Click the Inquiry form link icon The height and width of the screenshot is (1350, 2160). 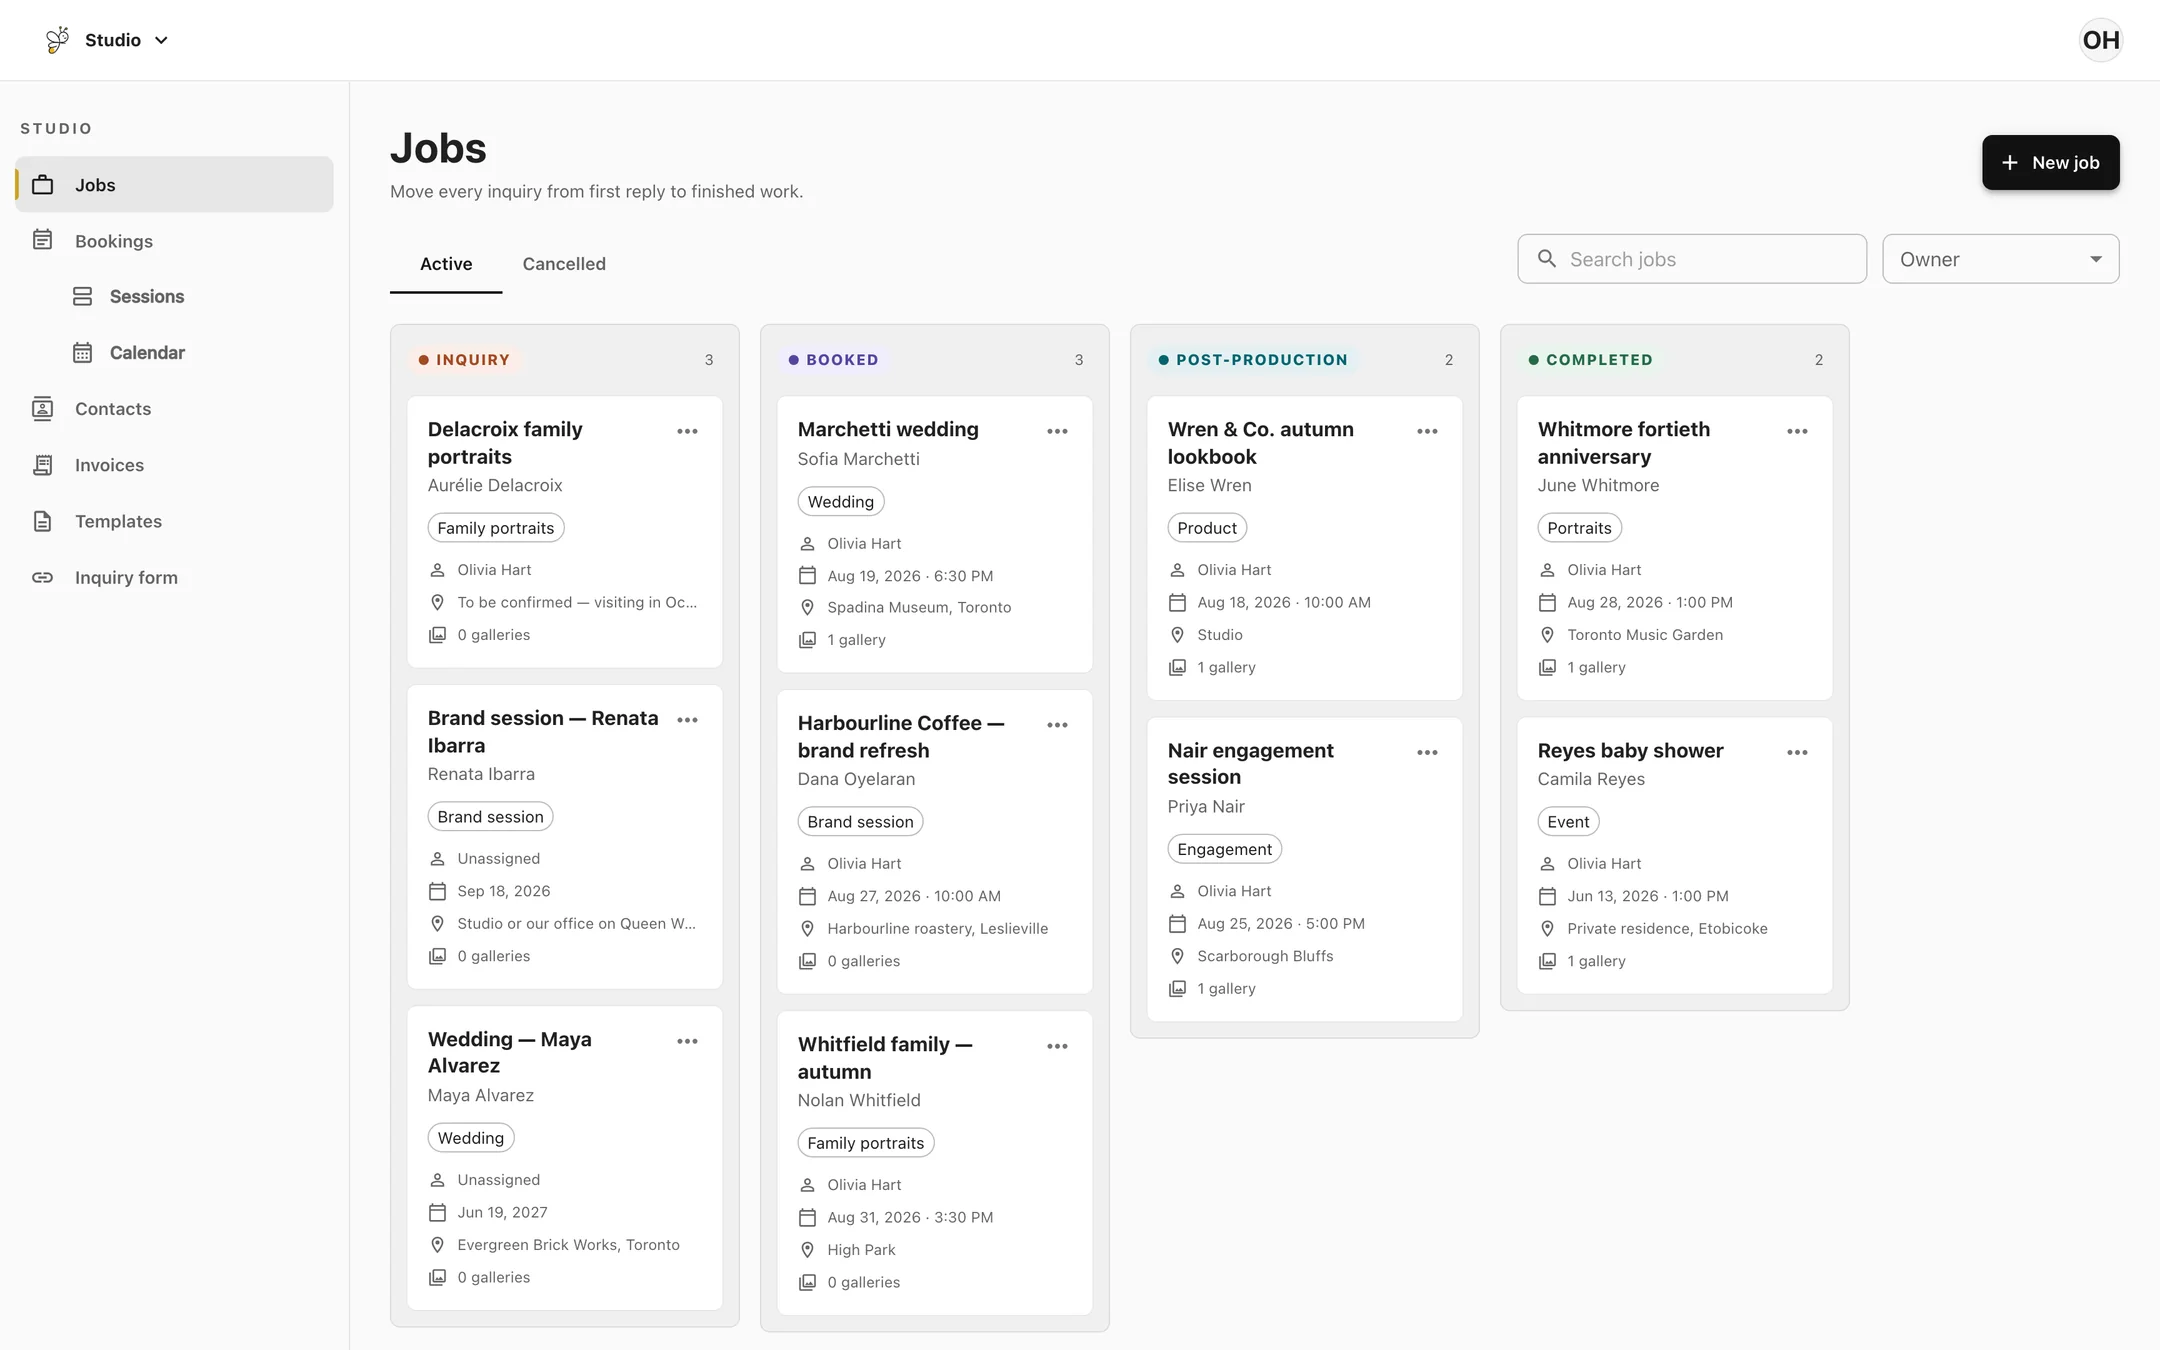[42, 577]
